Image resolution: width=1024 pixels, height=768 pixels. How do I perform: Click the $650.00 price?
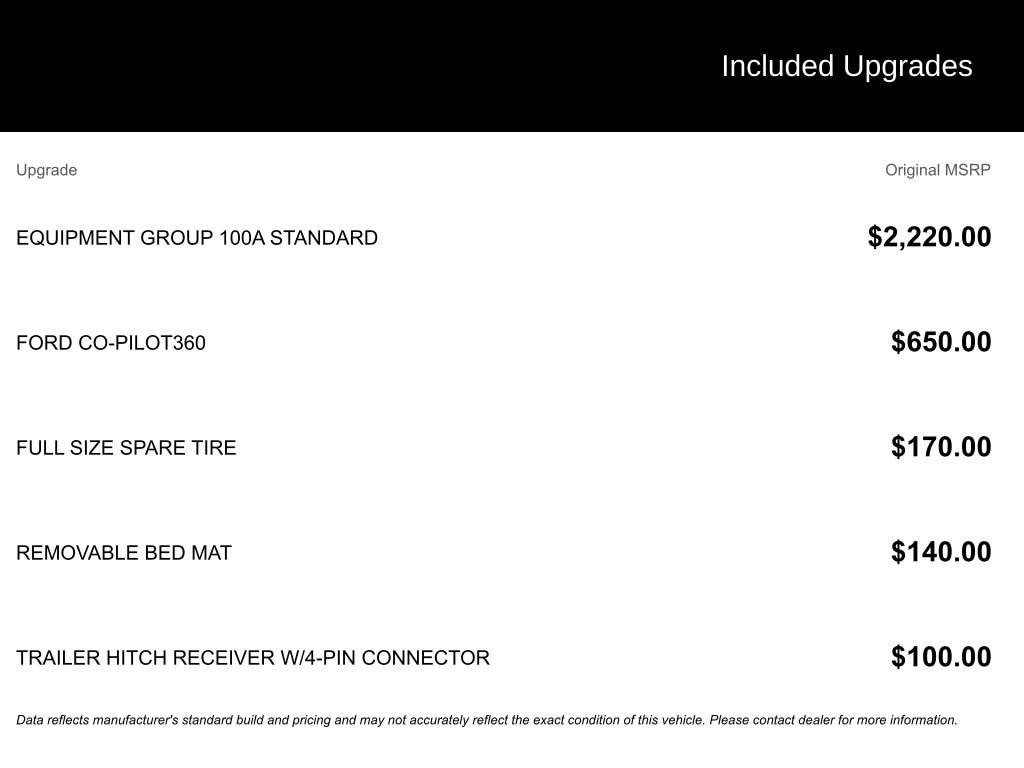(941, 342)
